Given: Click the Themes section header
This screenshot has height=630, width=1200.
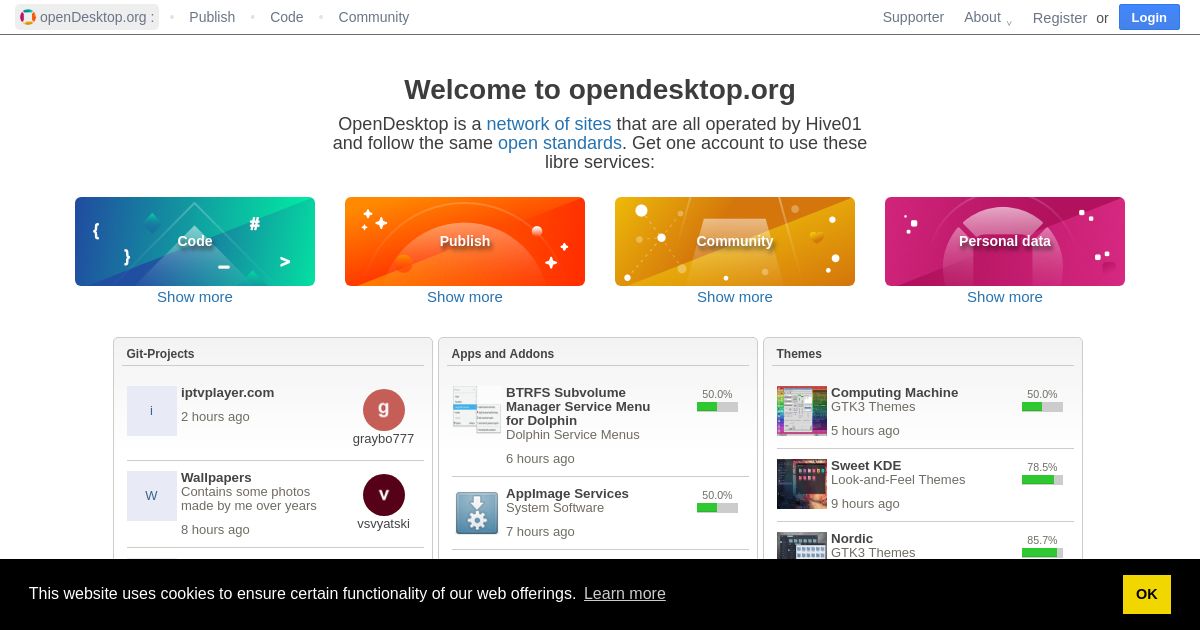Looking at the screenshot, I should tap(799, 354).
